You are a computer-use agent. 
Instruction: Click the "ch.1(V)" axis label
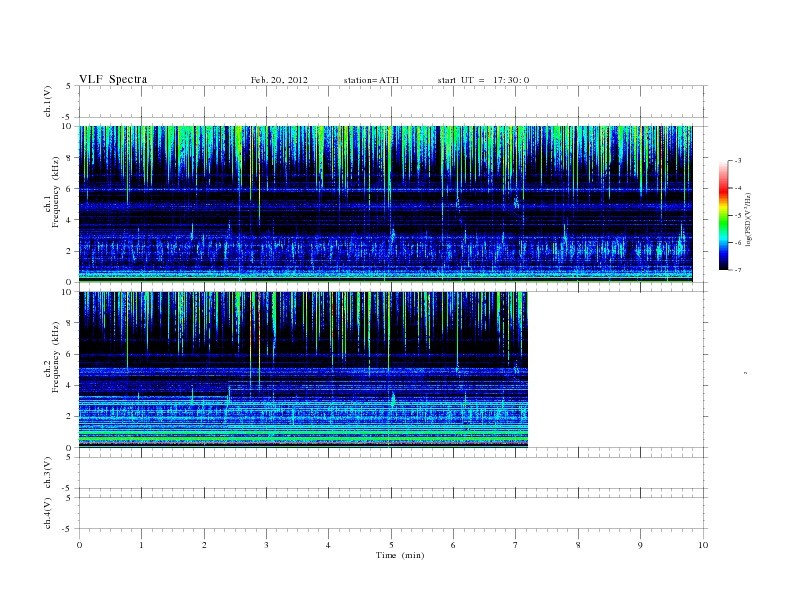[x=48, y=101]
